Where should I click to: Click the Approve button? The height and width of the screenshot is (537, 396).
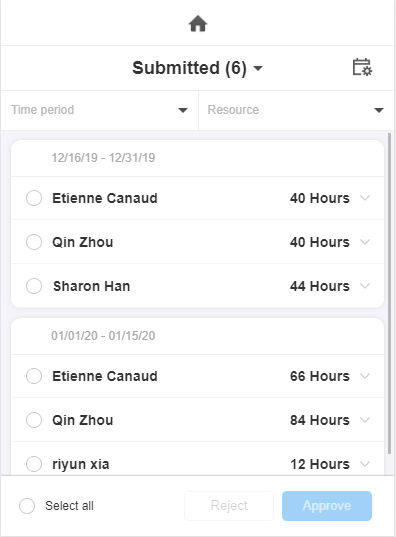(327, 506)
